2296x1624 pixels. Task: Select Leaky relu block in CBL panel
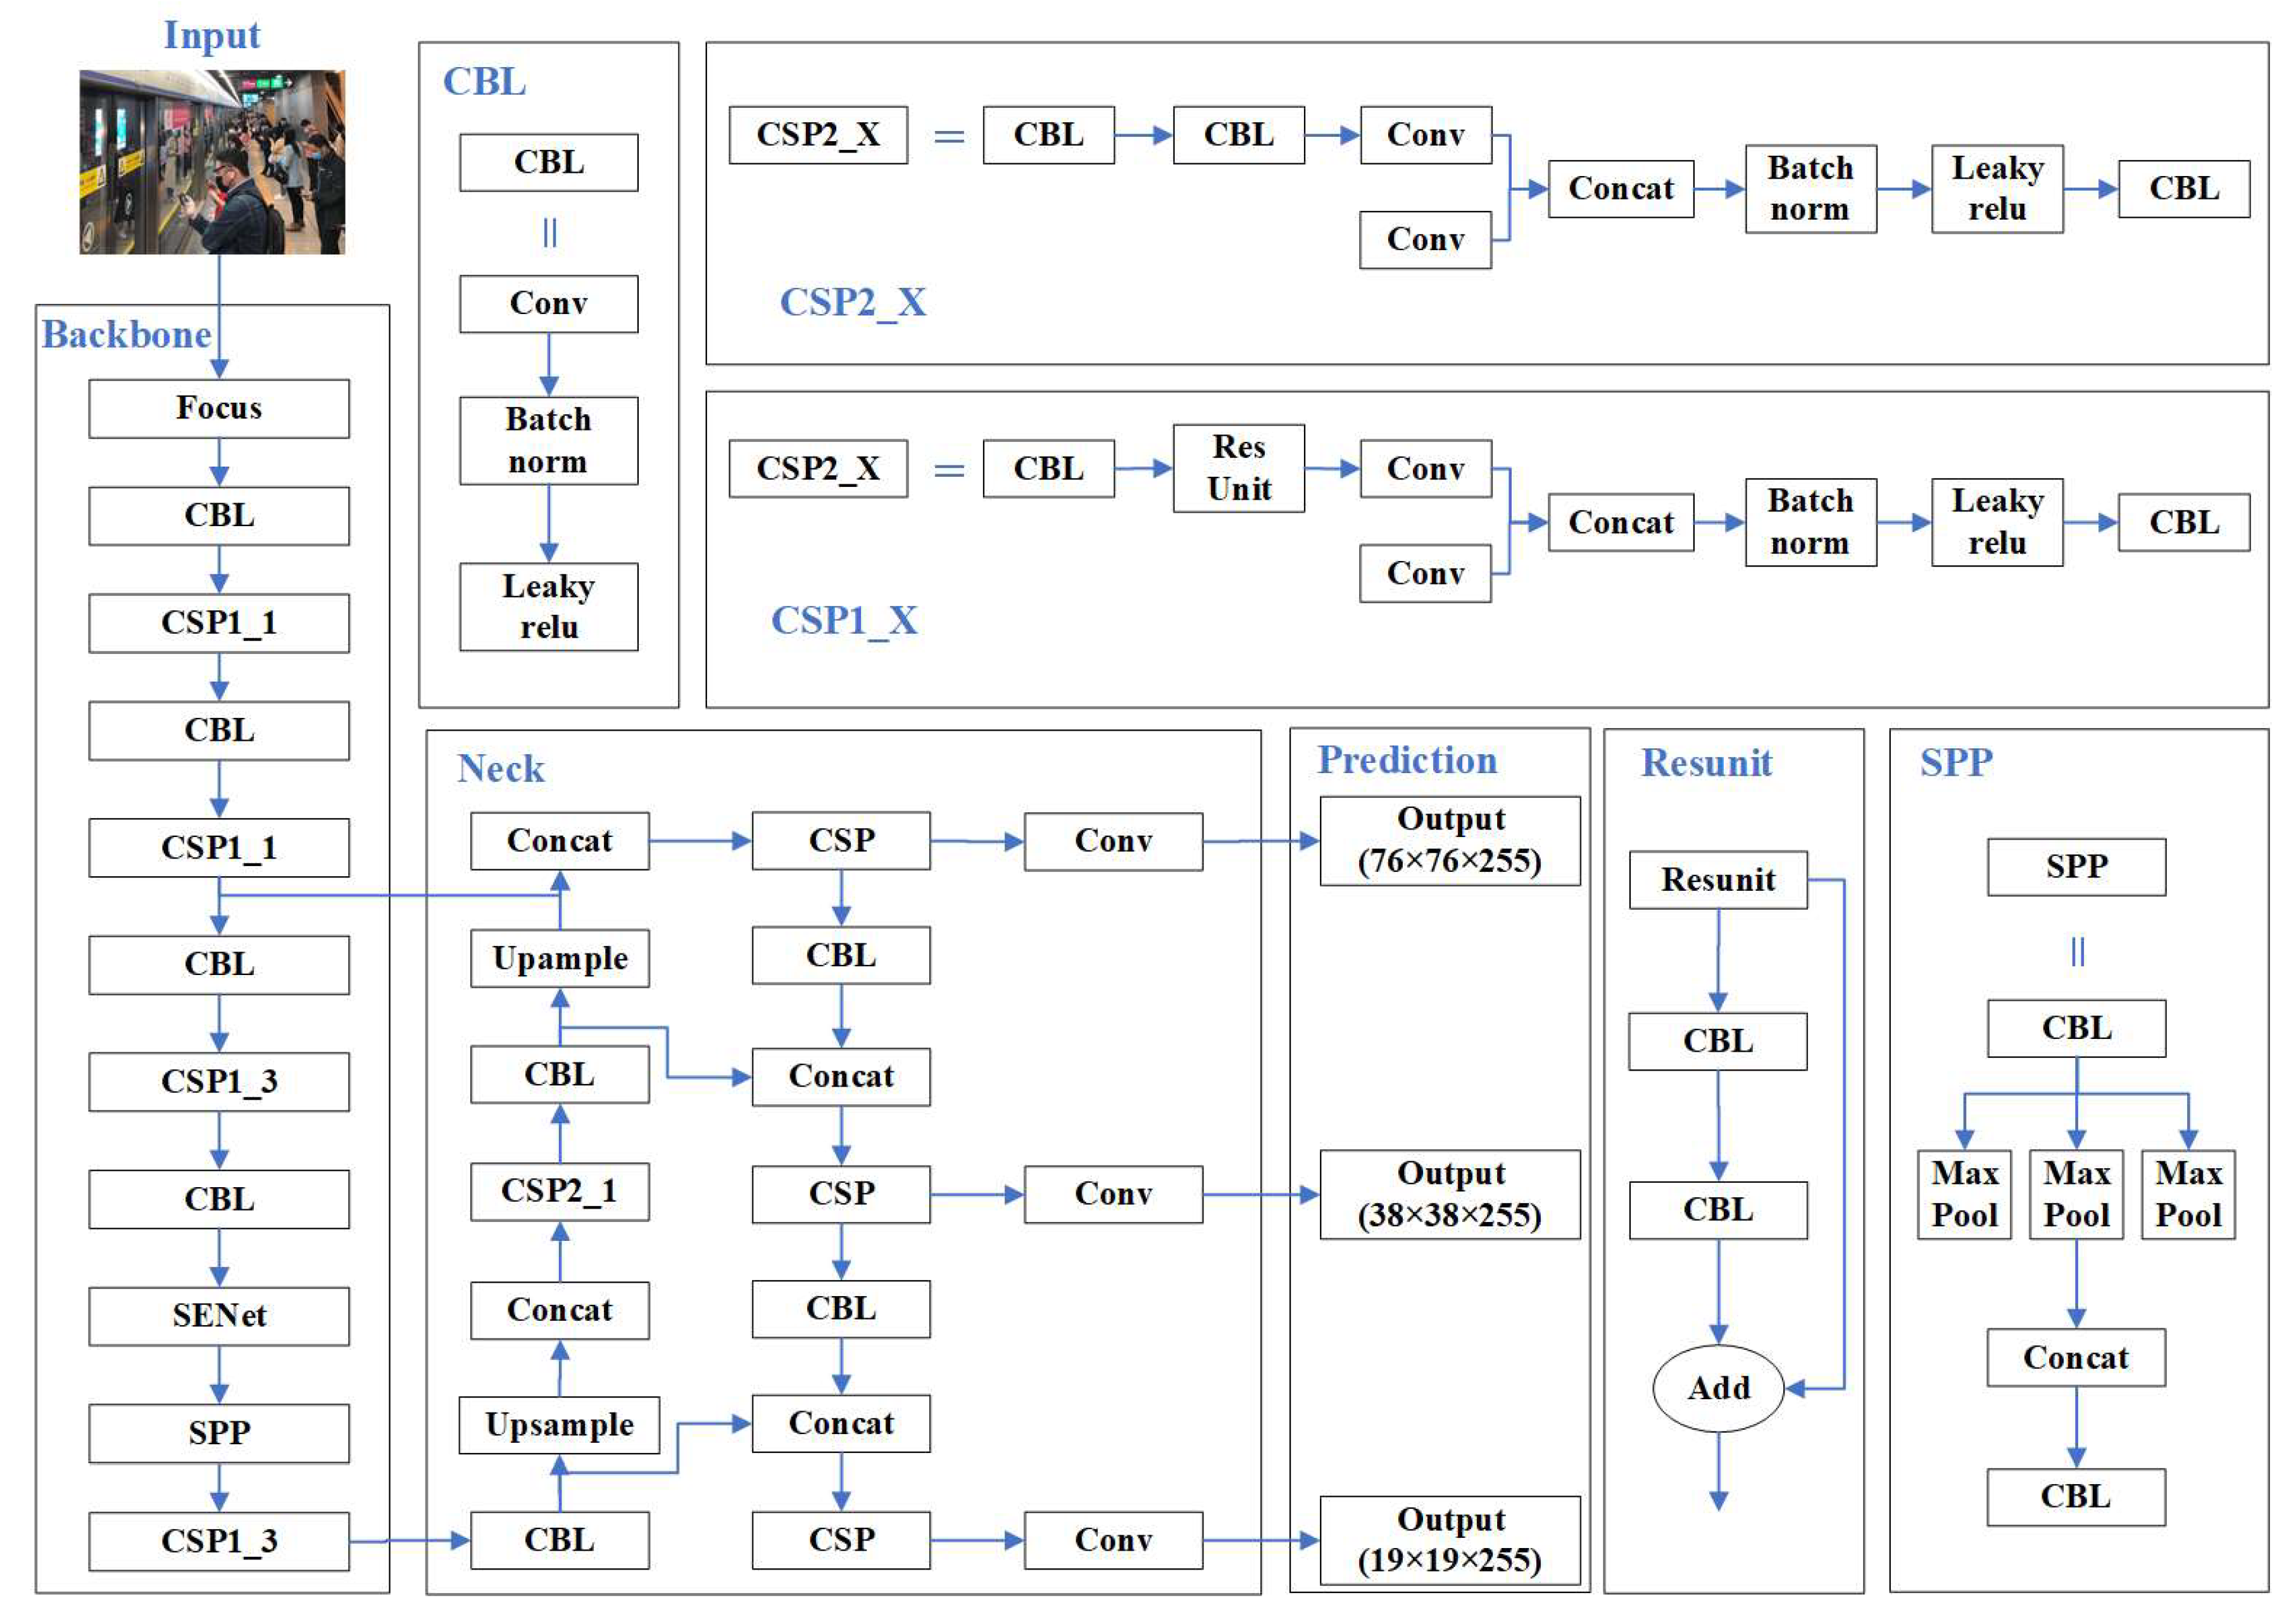point(548,606)
